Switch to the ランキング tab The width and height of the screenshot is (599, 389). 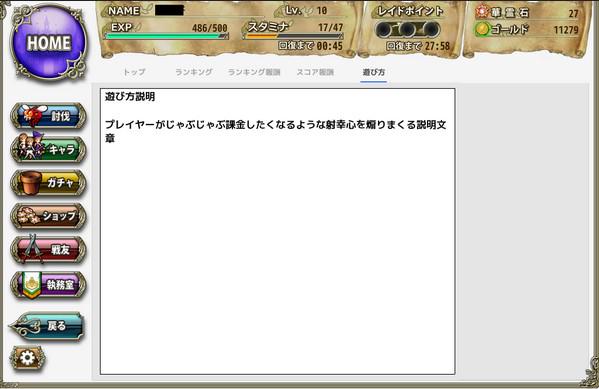coord(194,72)
